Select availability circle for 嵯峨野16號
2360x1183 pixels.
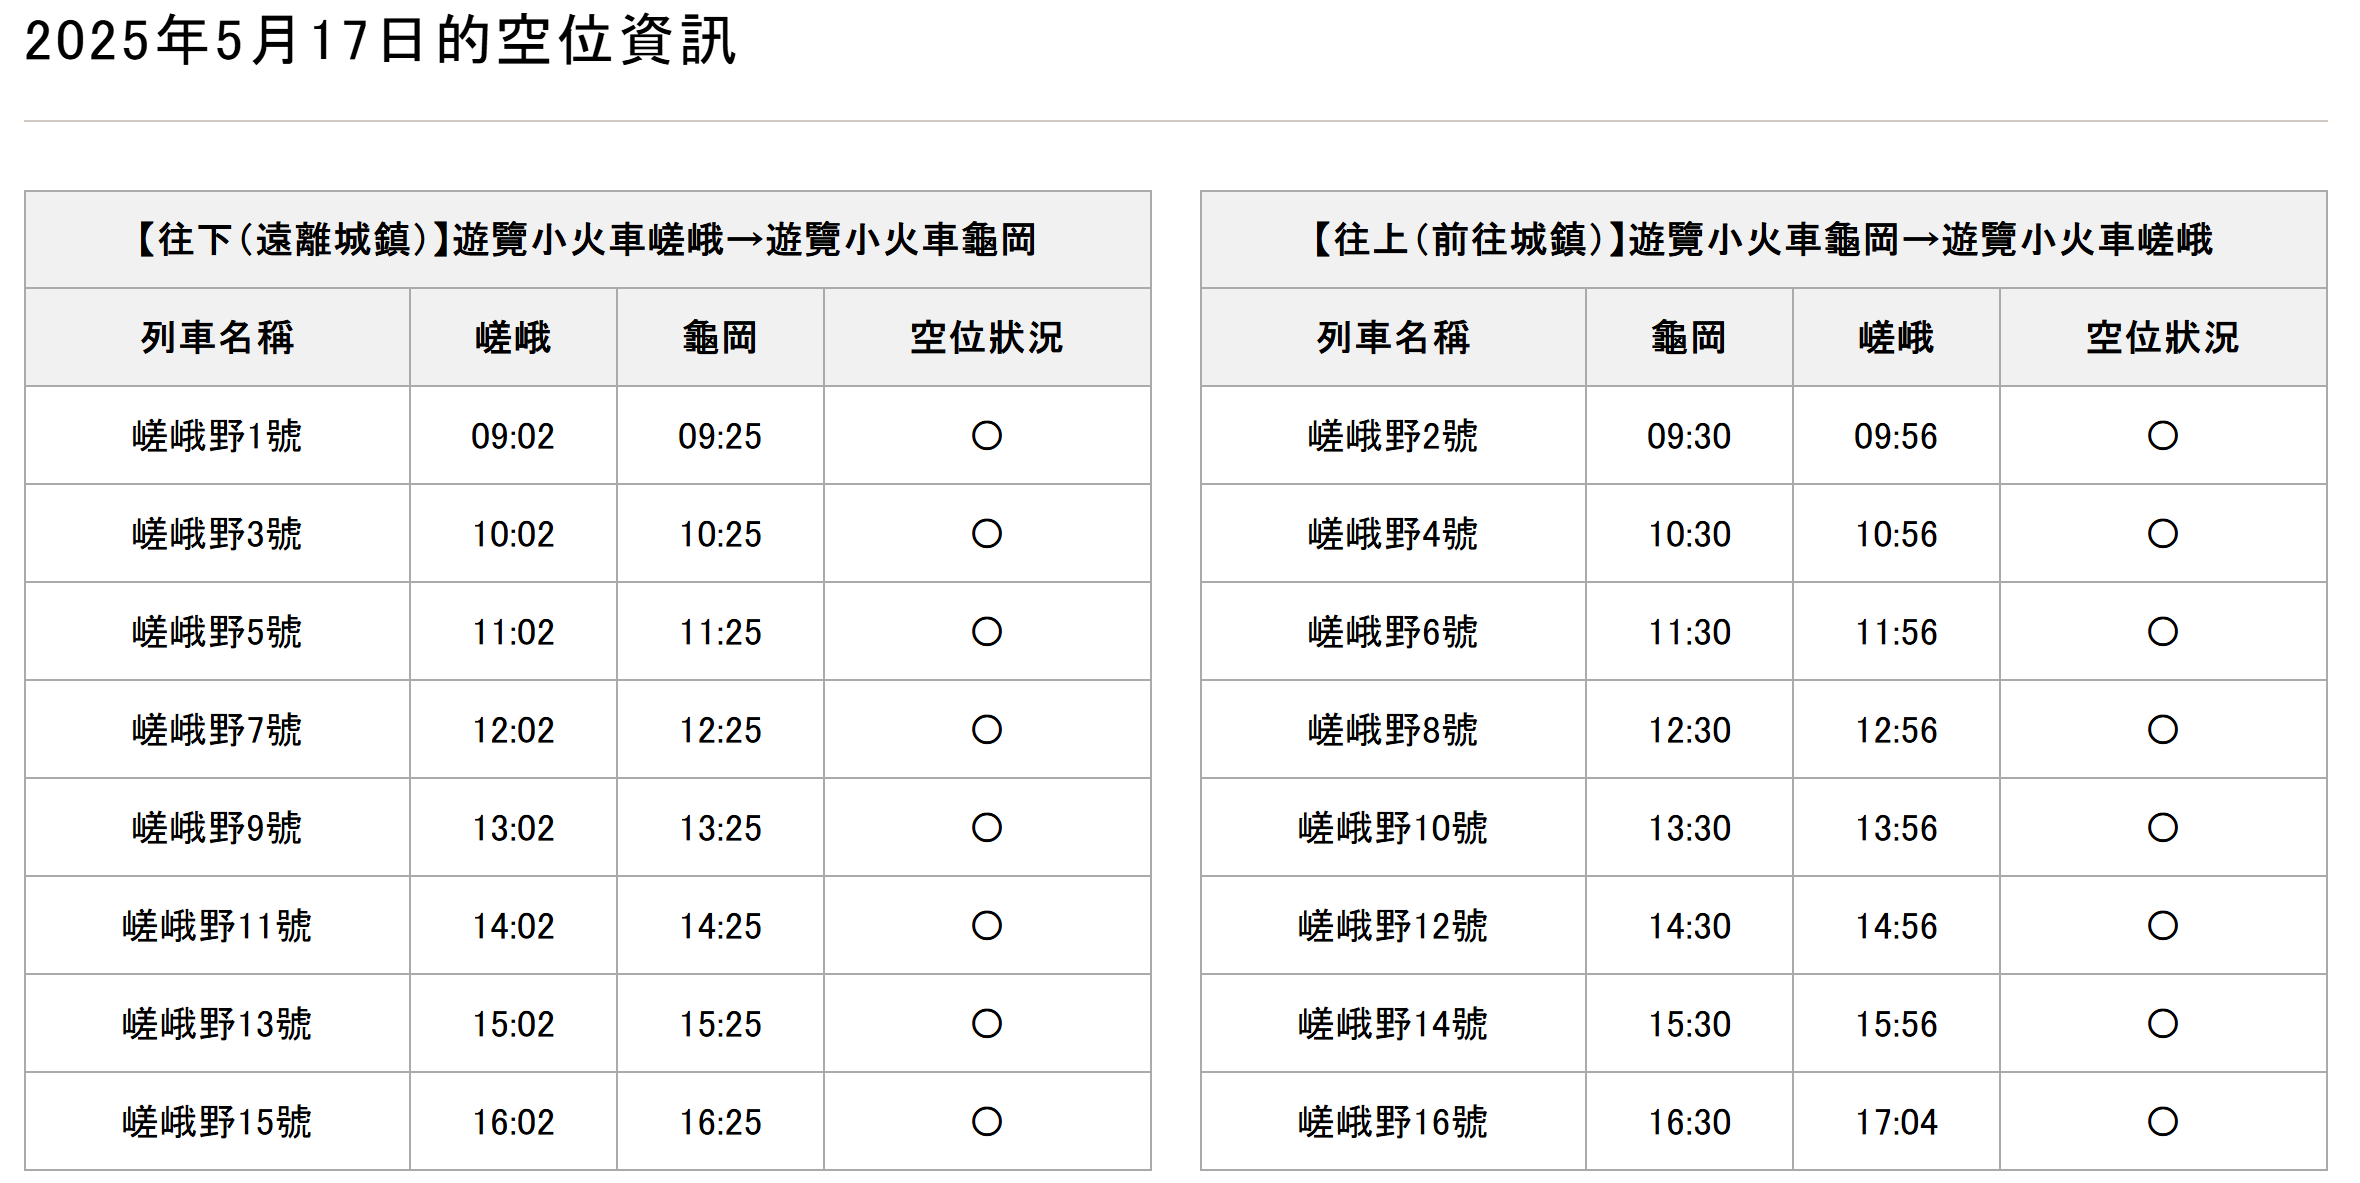[x=2162, y=1122]
